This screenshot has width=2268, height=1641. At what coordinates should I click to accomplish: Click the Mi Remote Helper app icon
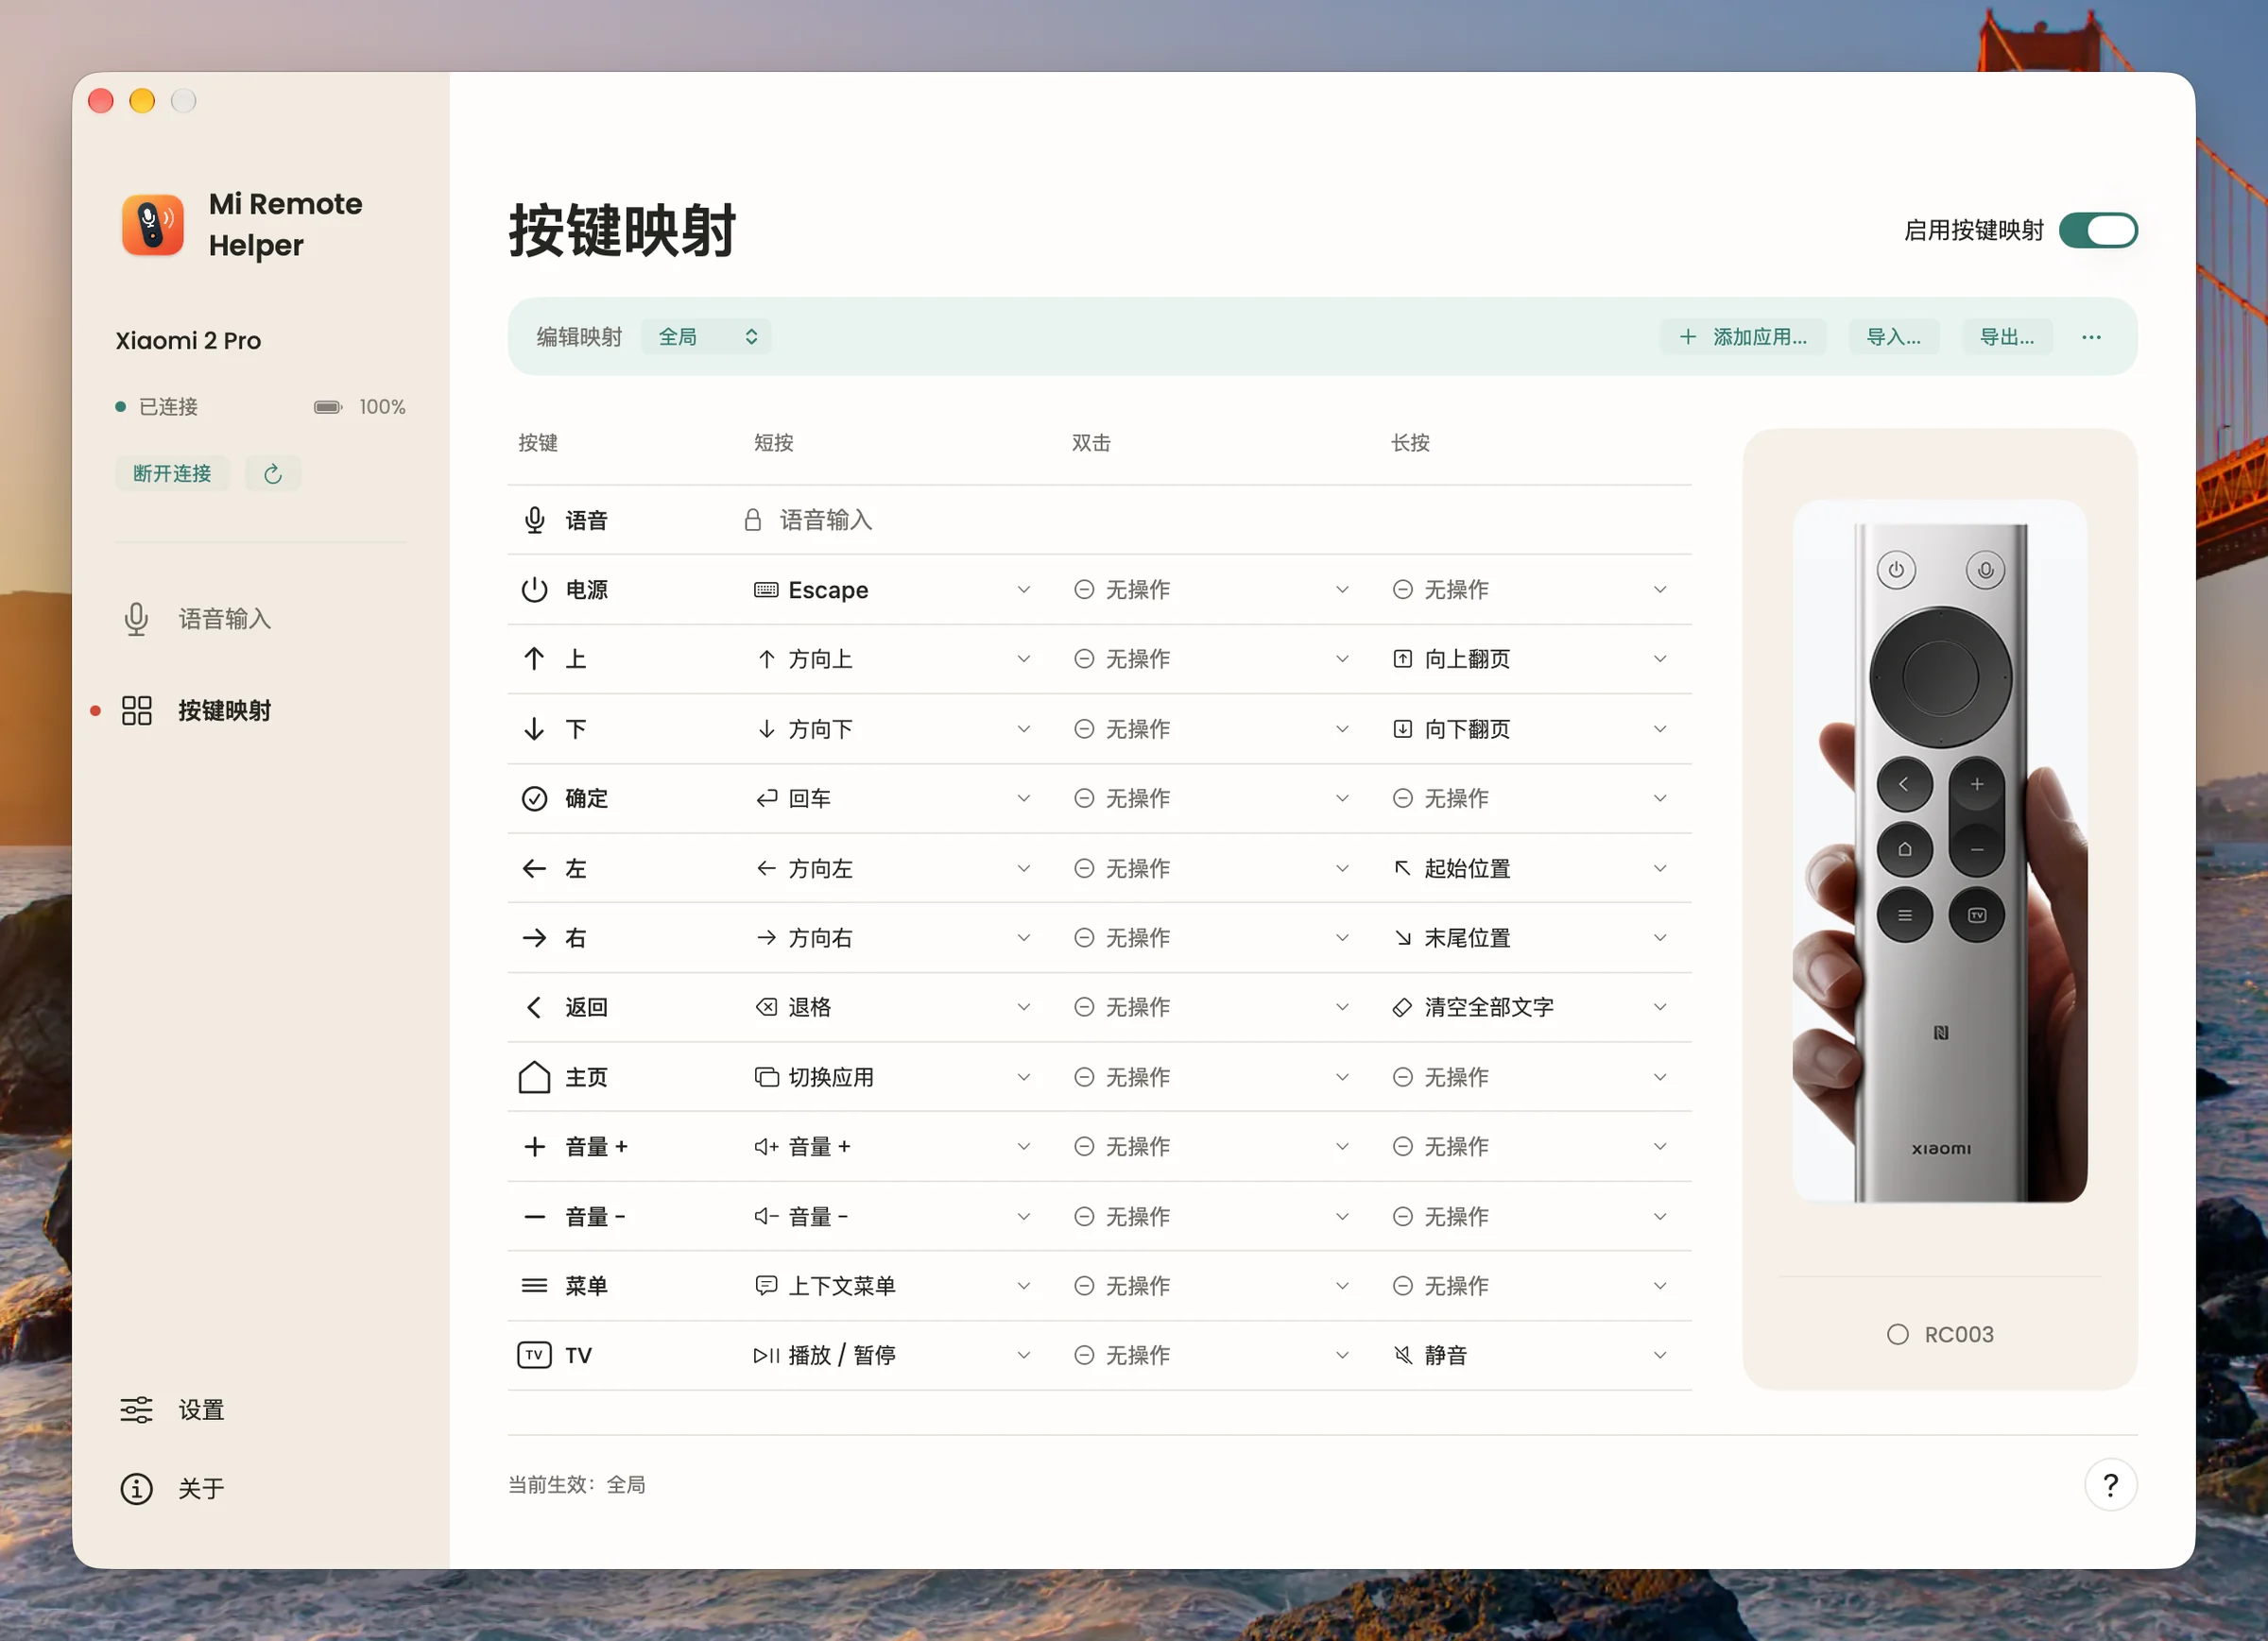(152, 224)
